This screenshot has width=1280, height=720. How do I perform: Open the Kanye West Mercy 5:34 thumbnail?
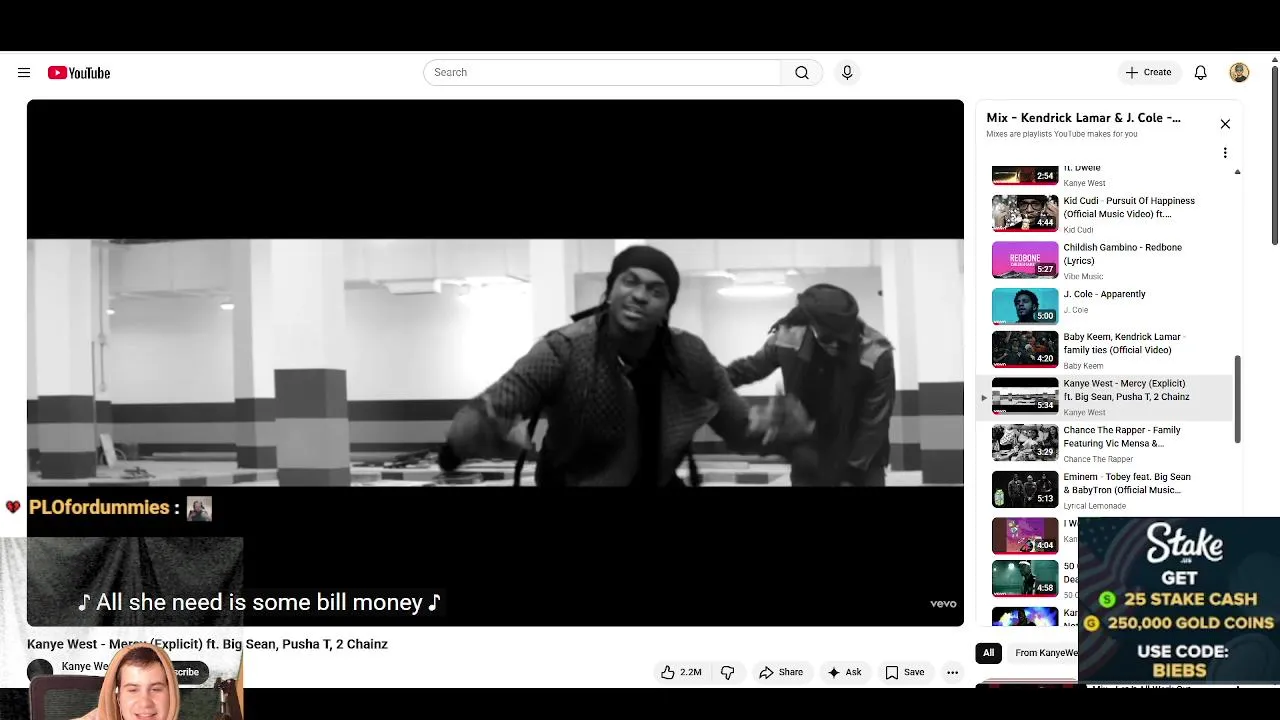[x=1025, y=396]
